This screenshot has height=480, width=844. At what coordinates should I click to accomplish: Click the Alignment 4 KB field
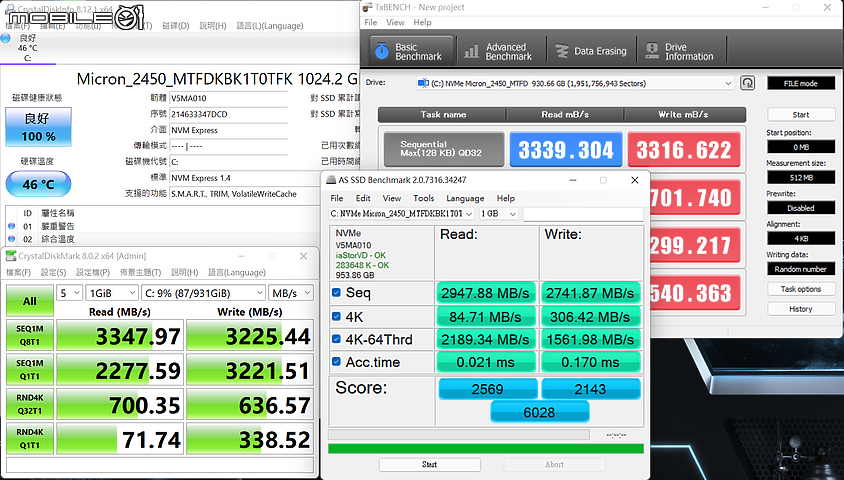coord(800,238)
